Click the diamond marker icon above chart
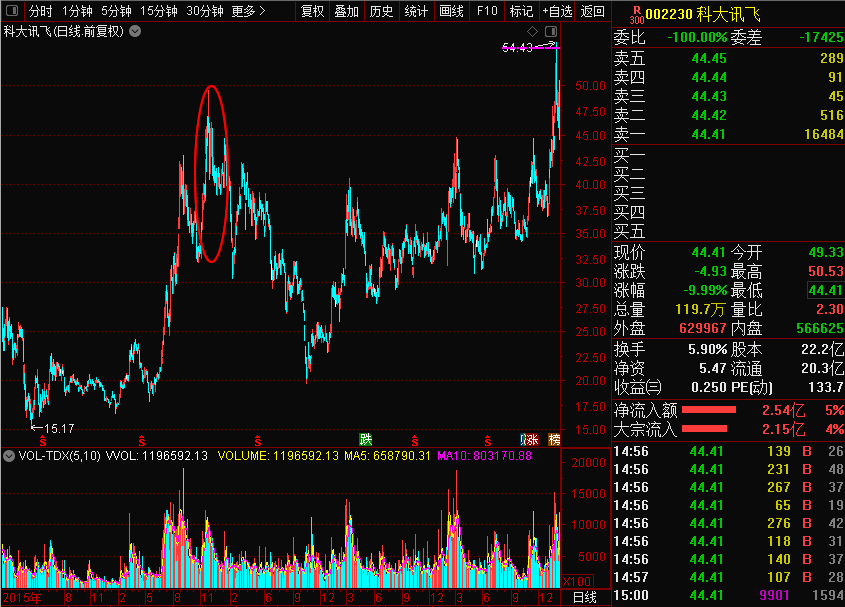Viewport: 845px width, 607px height. tap(533, 31)
